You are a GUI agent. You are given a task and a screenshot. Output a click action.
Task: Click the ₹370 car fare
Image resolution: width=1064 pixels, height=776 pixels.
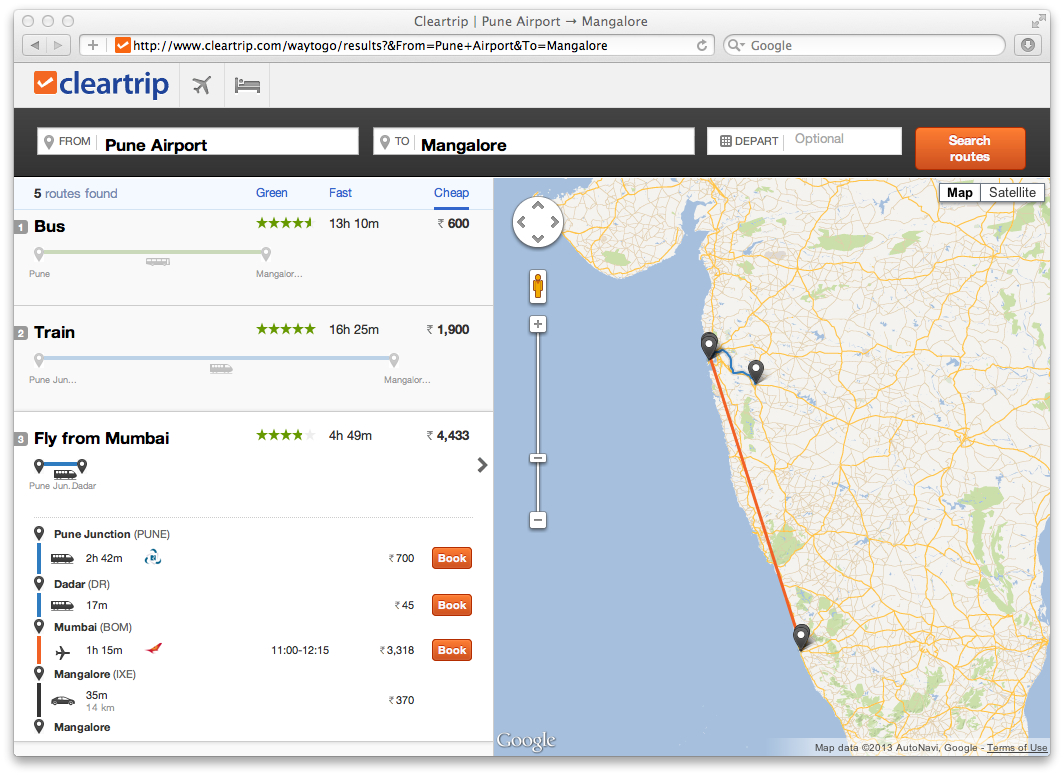coord(401,700)
